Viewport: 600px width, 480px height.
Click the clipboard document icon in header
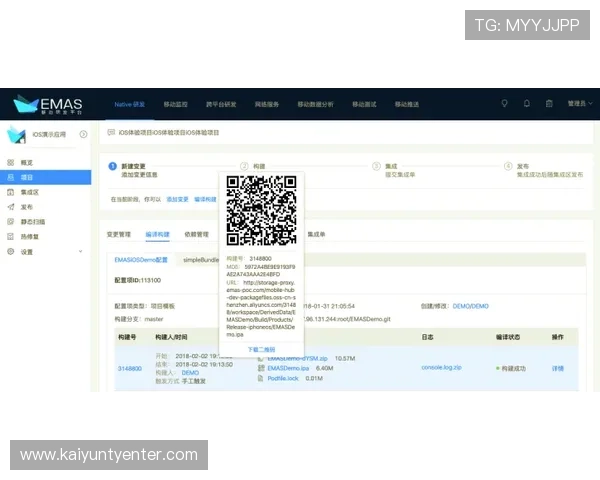[x=549, y=103]
